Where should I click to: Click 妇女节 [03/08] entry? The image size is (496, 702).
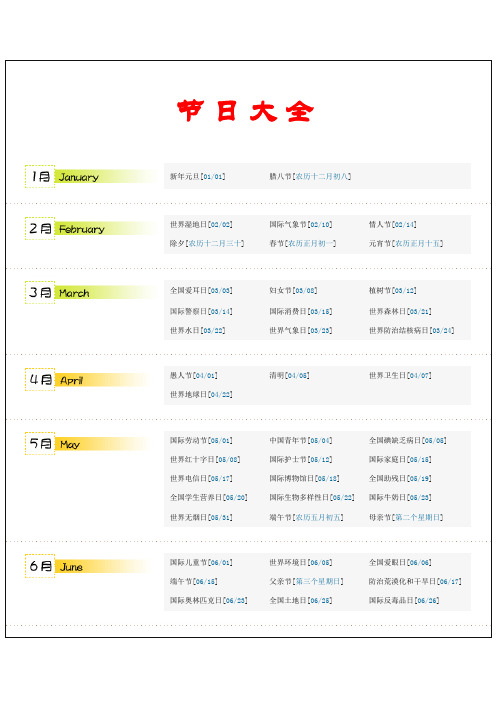[293, 291]
